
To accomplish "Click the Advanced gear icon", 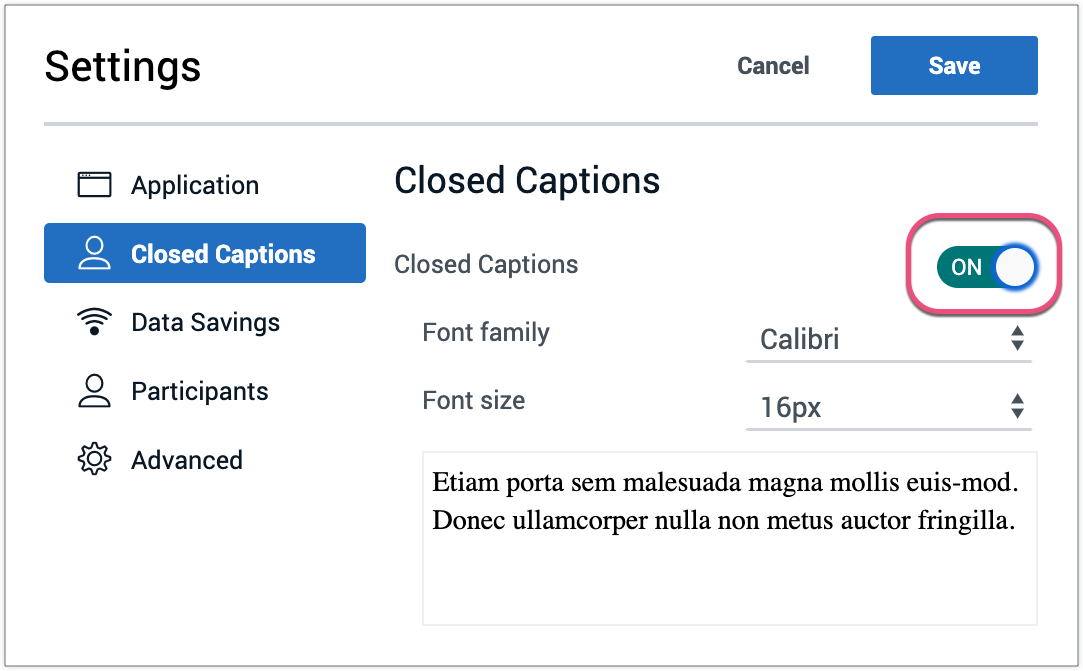I will pos(94,460).
